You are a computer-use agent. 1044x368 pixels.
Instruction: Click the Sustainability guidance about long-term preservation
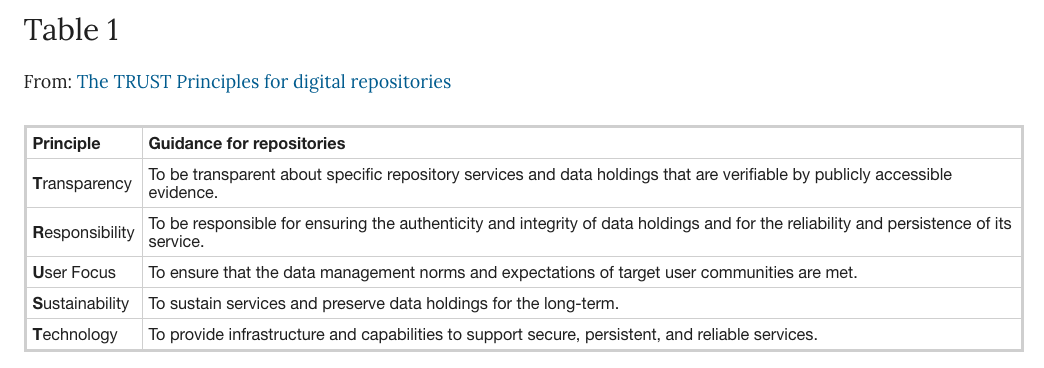click(384, 303)
